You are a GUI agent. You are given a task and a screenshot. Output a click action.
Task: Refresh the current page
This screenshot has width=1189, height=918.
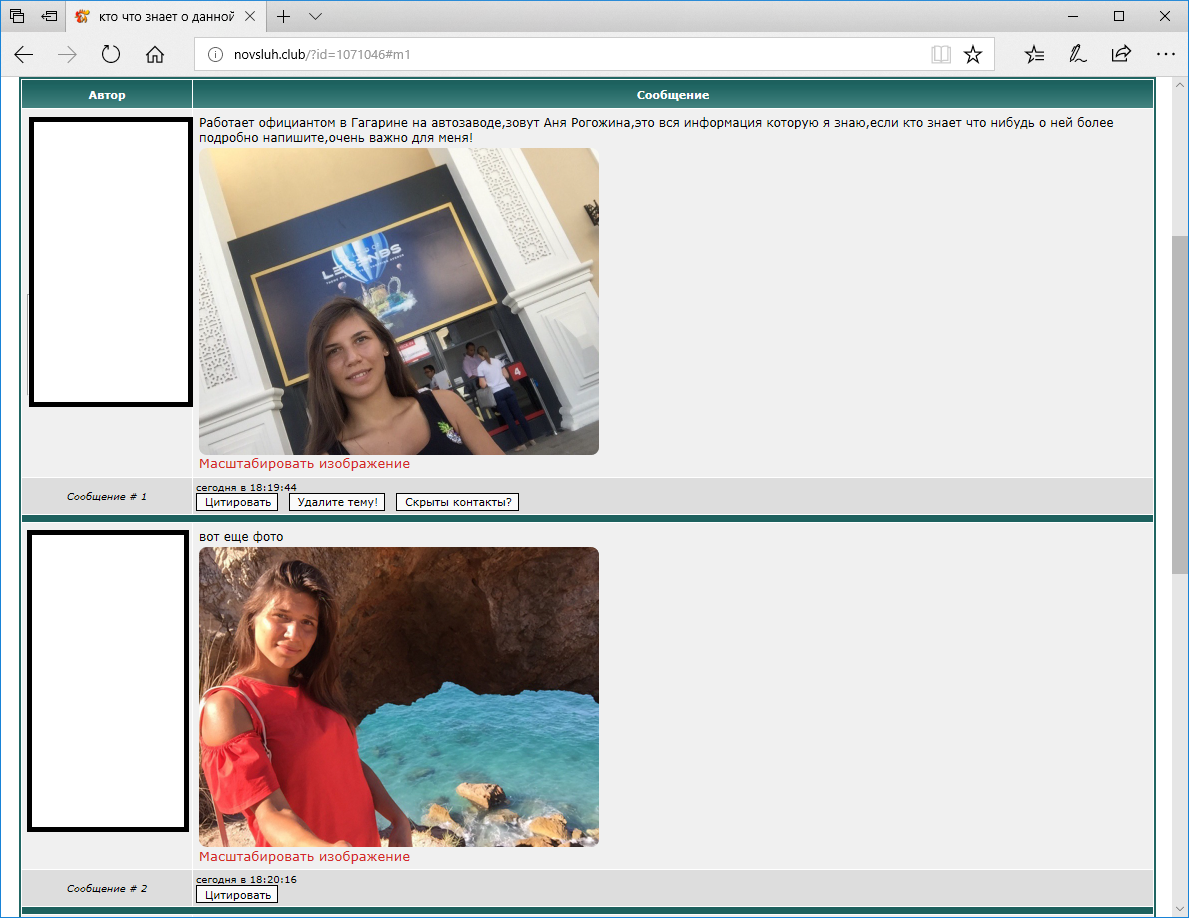pyautogui.click(x=111, y=54)
